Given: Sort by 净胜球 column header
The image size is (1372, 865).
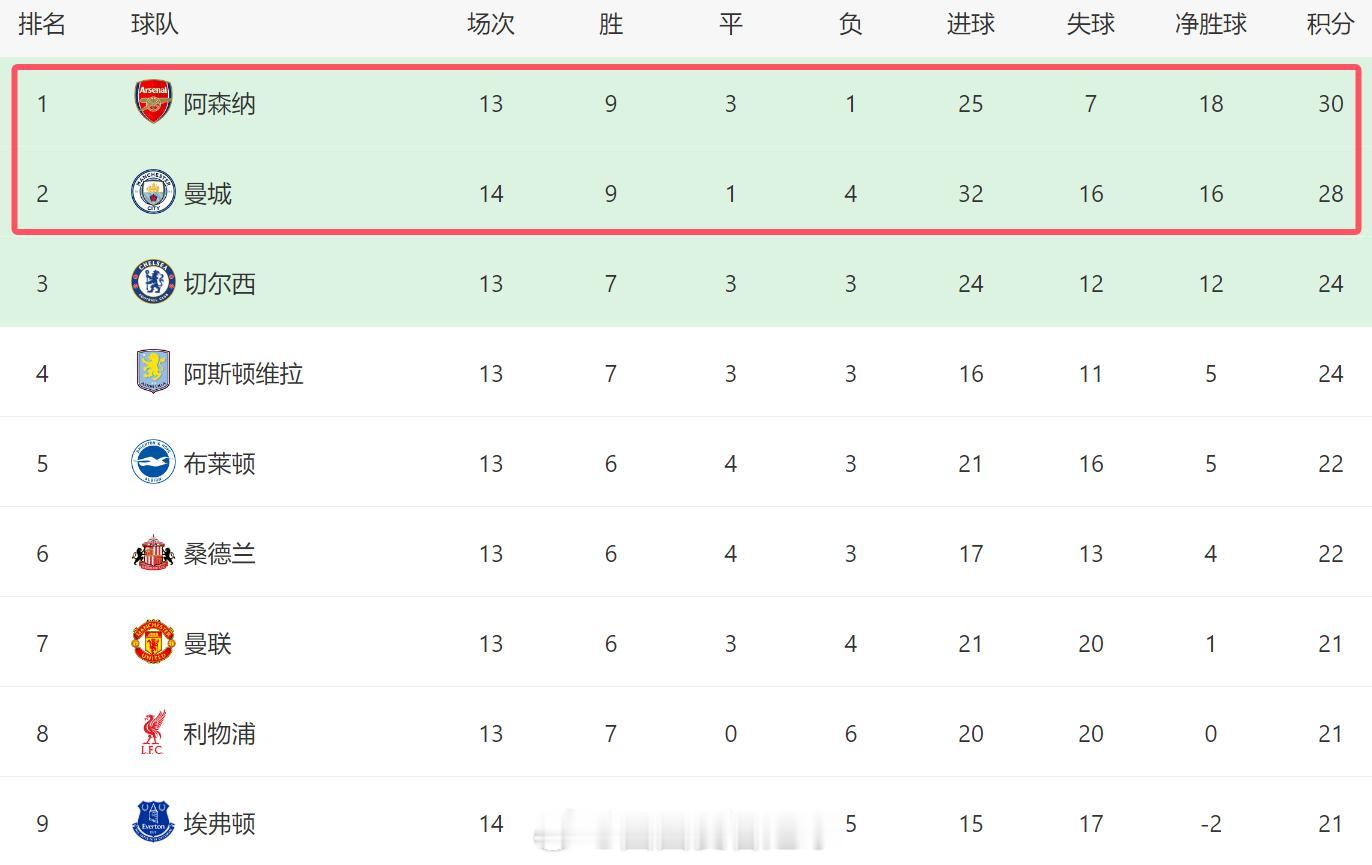Looking at the screenshot, I should pos(1210,25).
